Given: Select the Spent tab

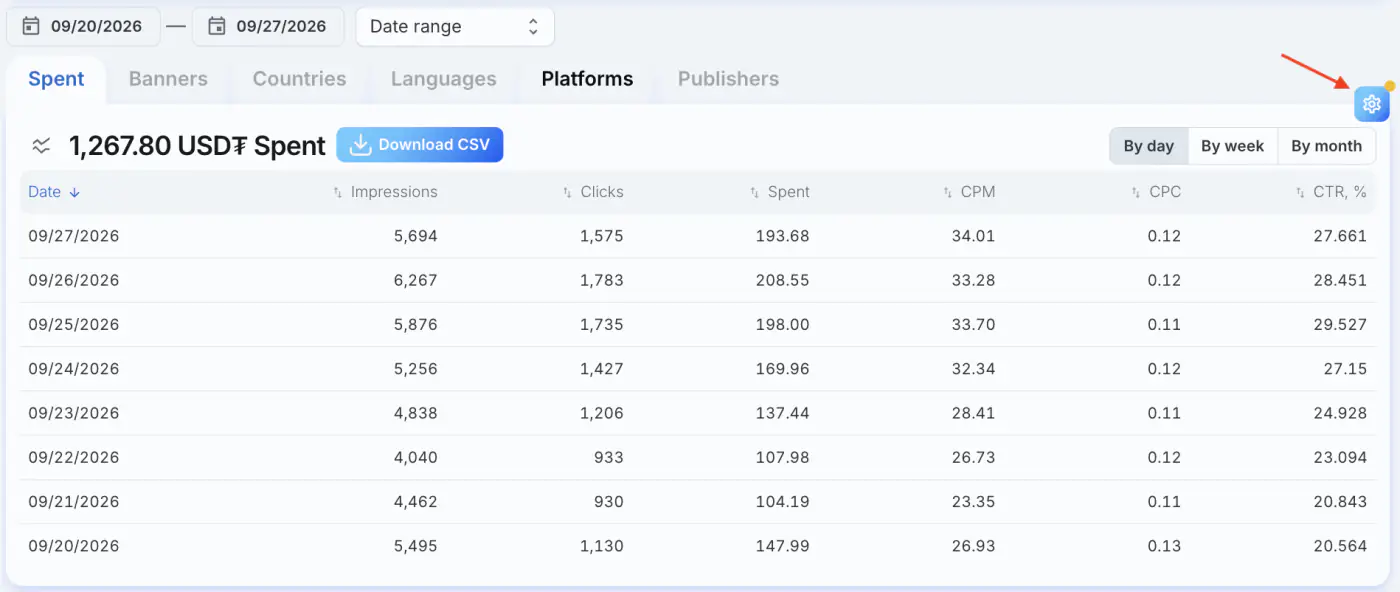Looking at the screenshot, I should tap(56, 79).
